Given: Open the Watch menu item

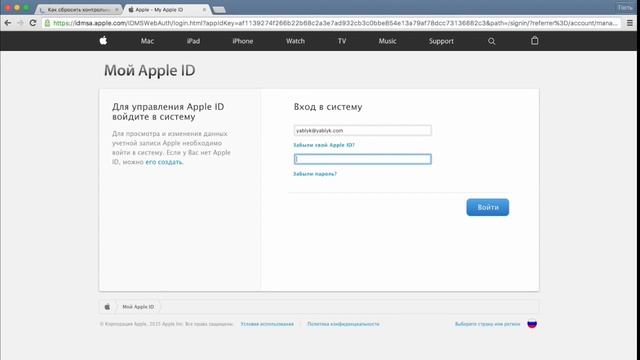Looking at the screenshot, I should 295,41.
